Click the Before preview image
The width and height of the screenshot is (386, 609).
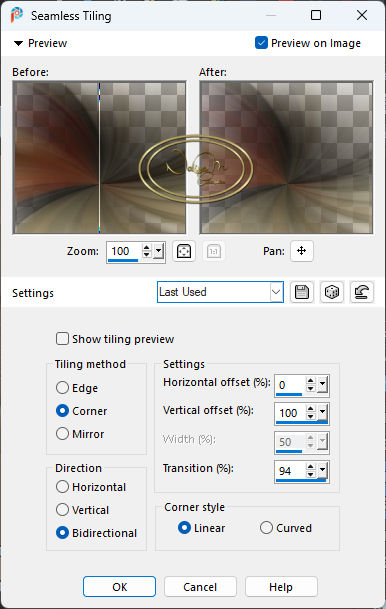[x=99, y=157]
